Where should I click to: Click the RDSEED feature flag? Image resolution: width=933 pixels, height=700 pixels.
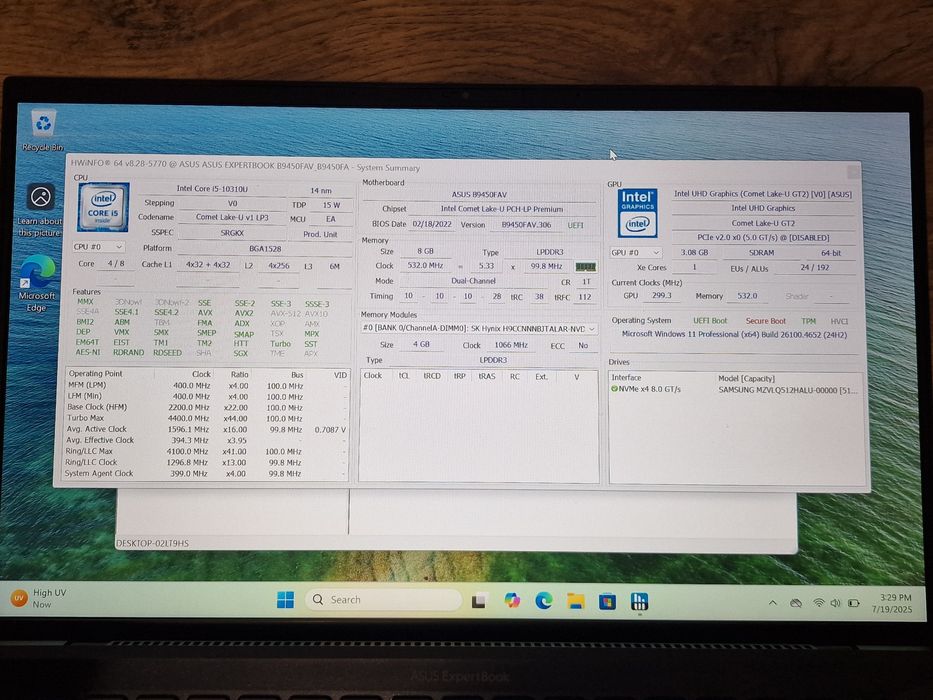pos(167,352)
